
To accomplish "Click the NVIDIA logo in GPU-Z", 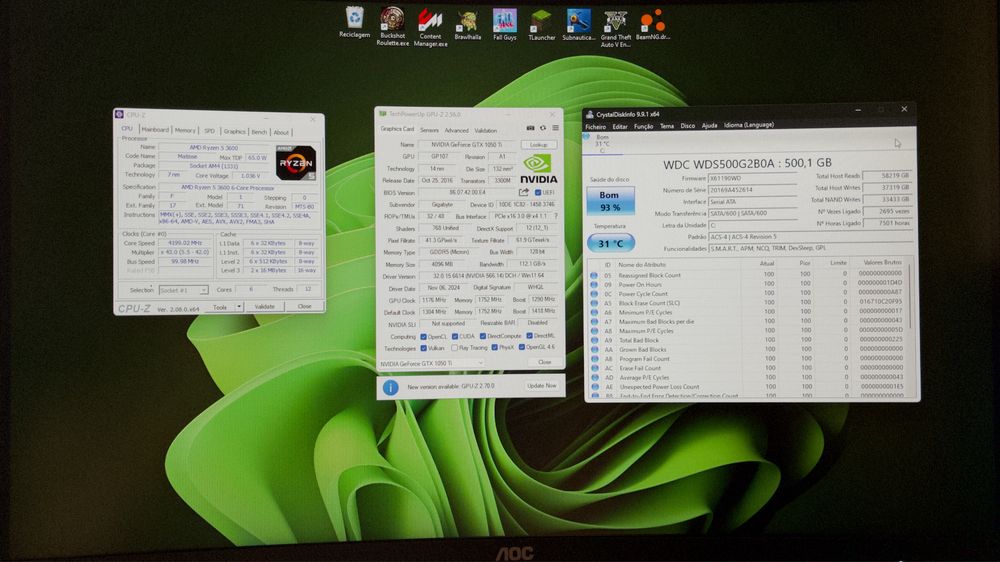I will tap(538, 169).
